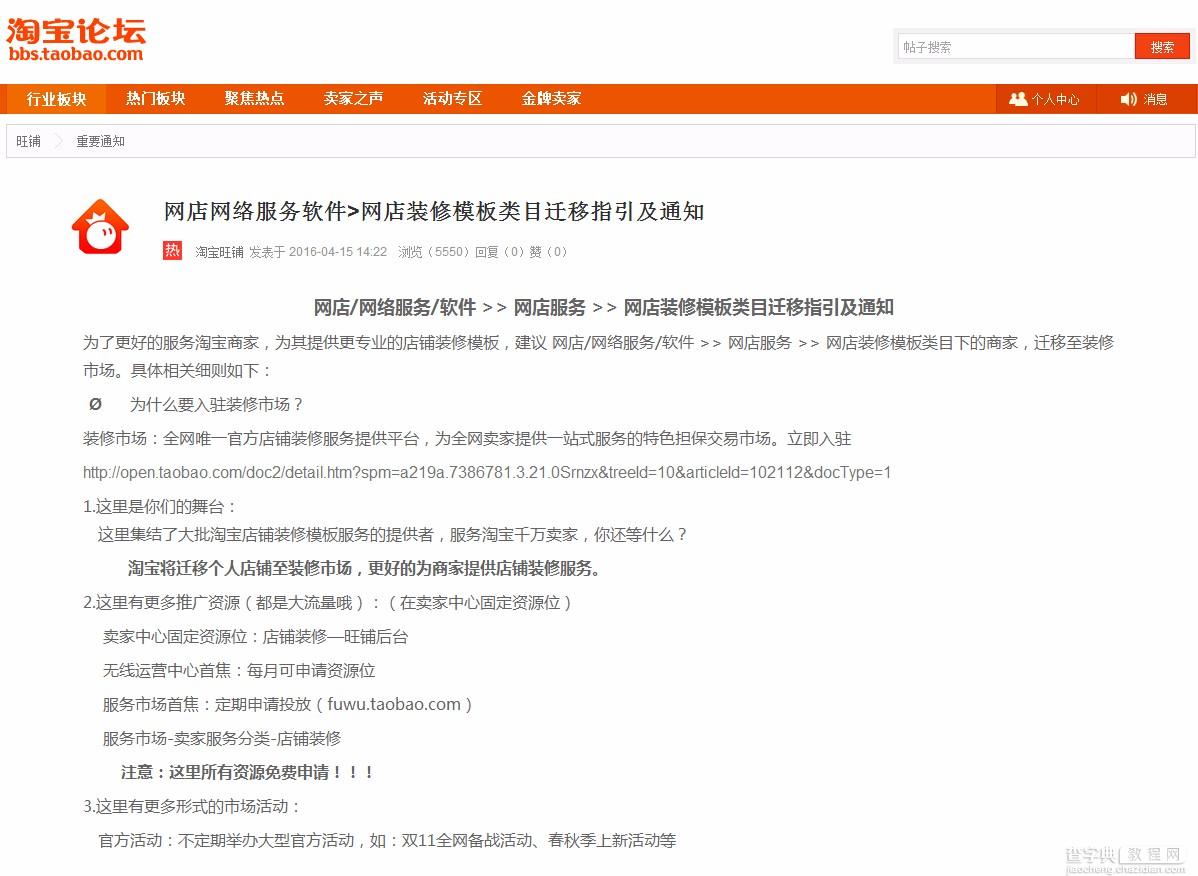
Task: Click the line 1.这里是你们的舞台：
Action: [x=159, y=507]
